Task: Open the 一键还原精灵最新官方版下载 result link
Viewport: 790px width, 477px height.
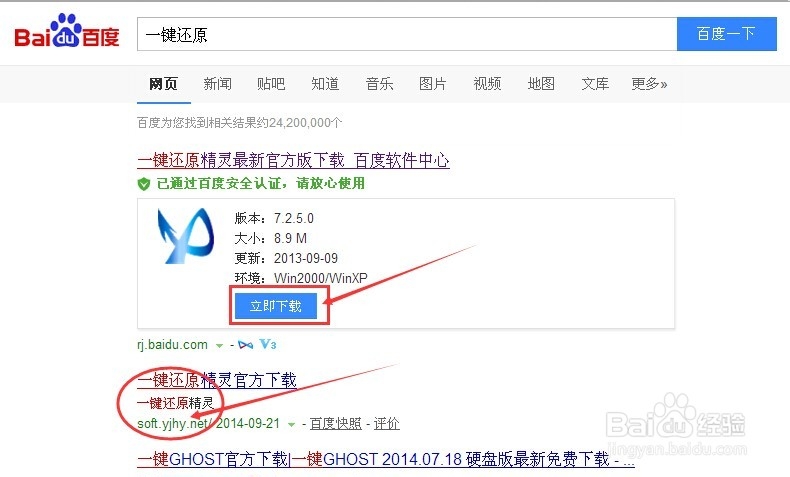Action: [293, 160]
